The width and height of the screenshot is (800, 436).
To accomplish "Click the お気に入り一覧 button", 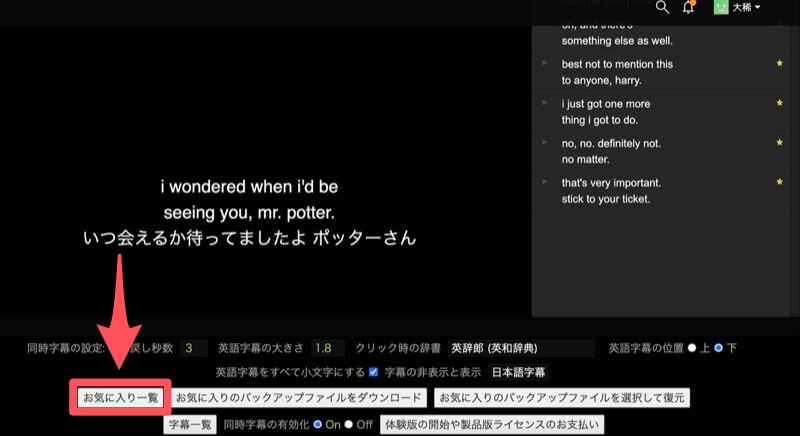I will pyautogui.click(x=120, y=397).
